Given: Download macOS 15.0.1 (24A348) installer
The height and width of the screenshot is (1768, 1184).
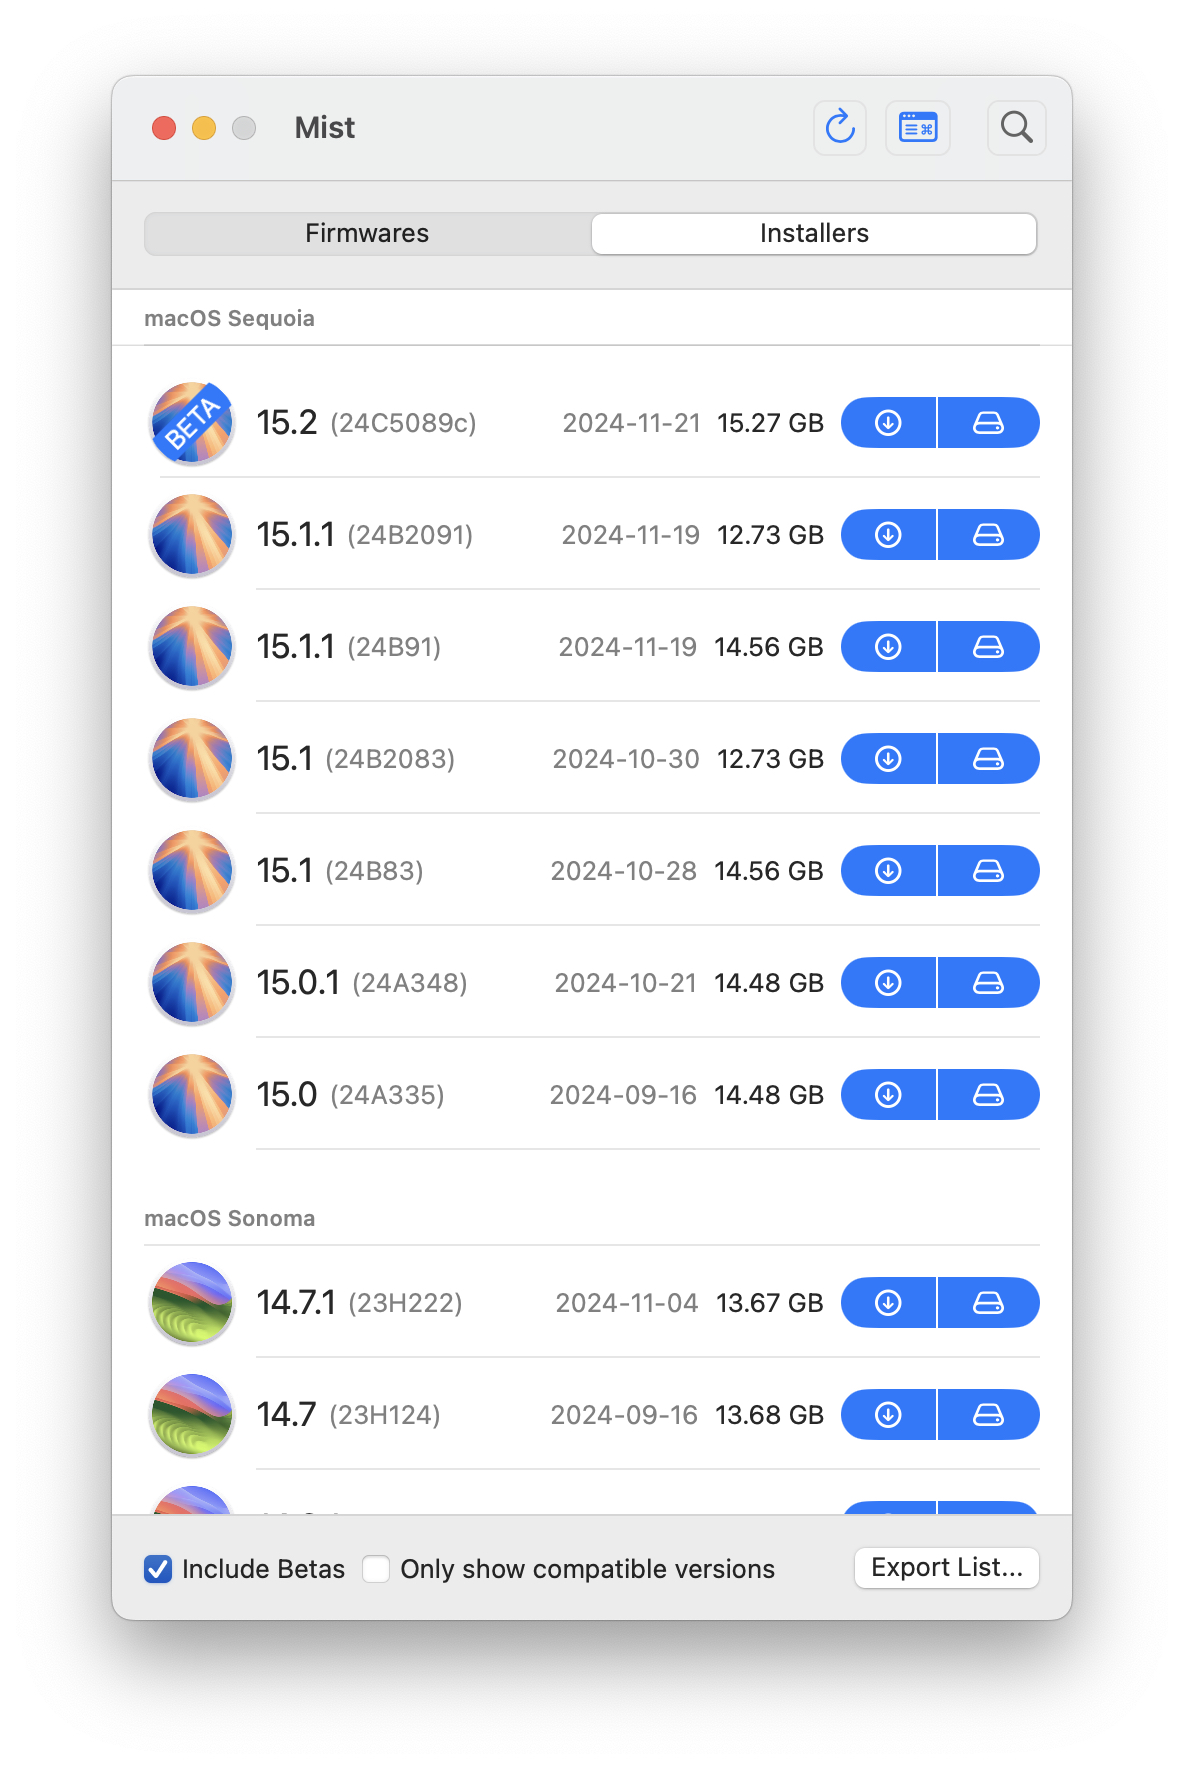Looking at the screenshot, I should [888, 983].
